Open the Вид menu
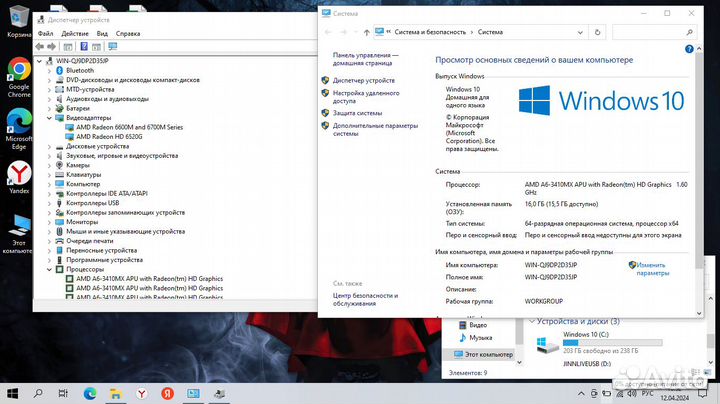This screenshot has height=404, width=720. (x=102, y=34)
